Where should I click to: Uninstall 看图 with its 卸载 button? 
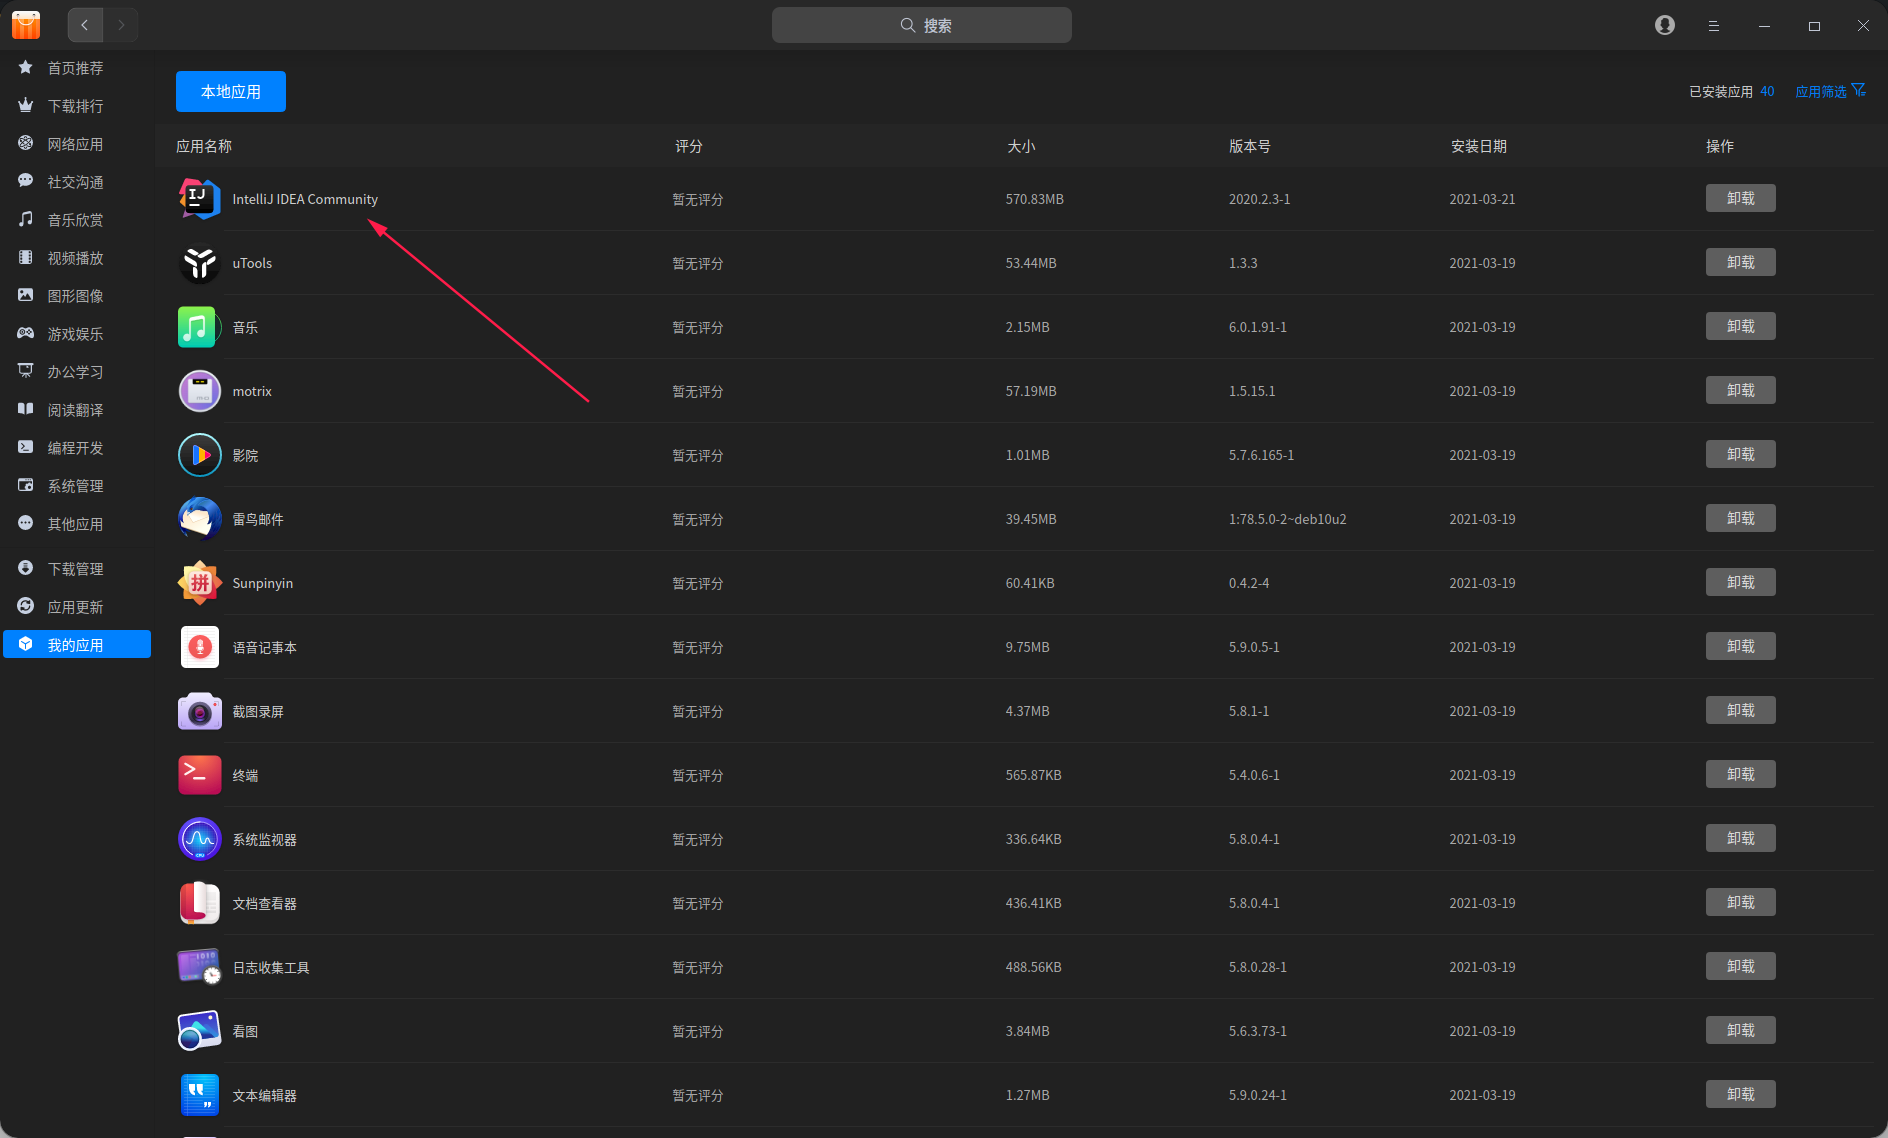[1741, 1030]
